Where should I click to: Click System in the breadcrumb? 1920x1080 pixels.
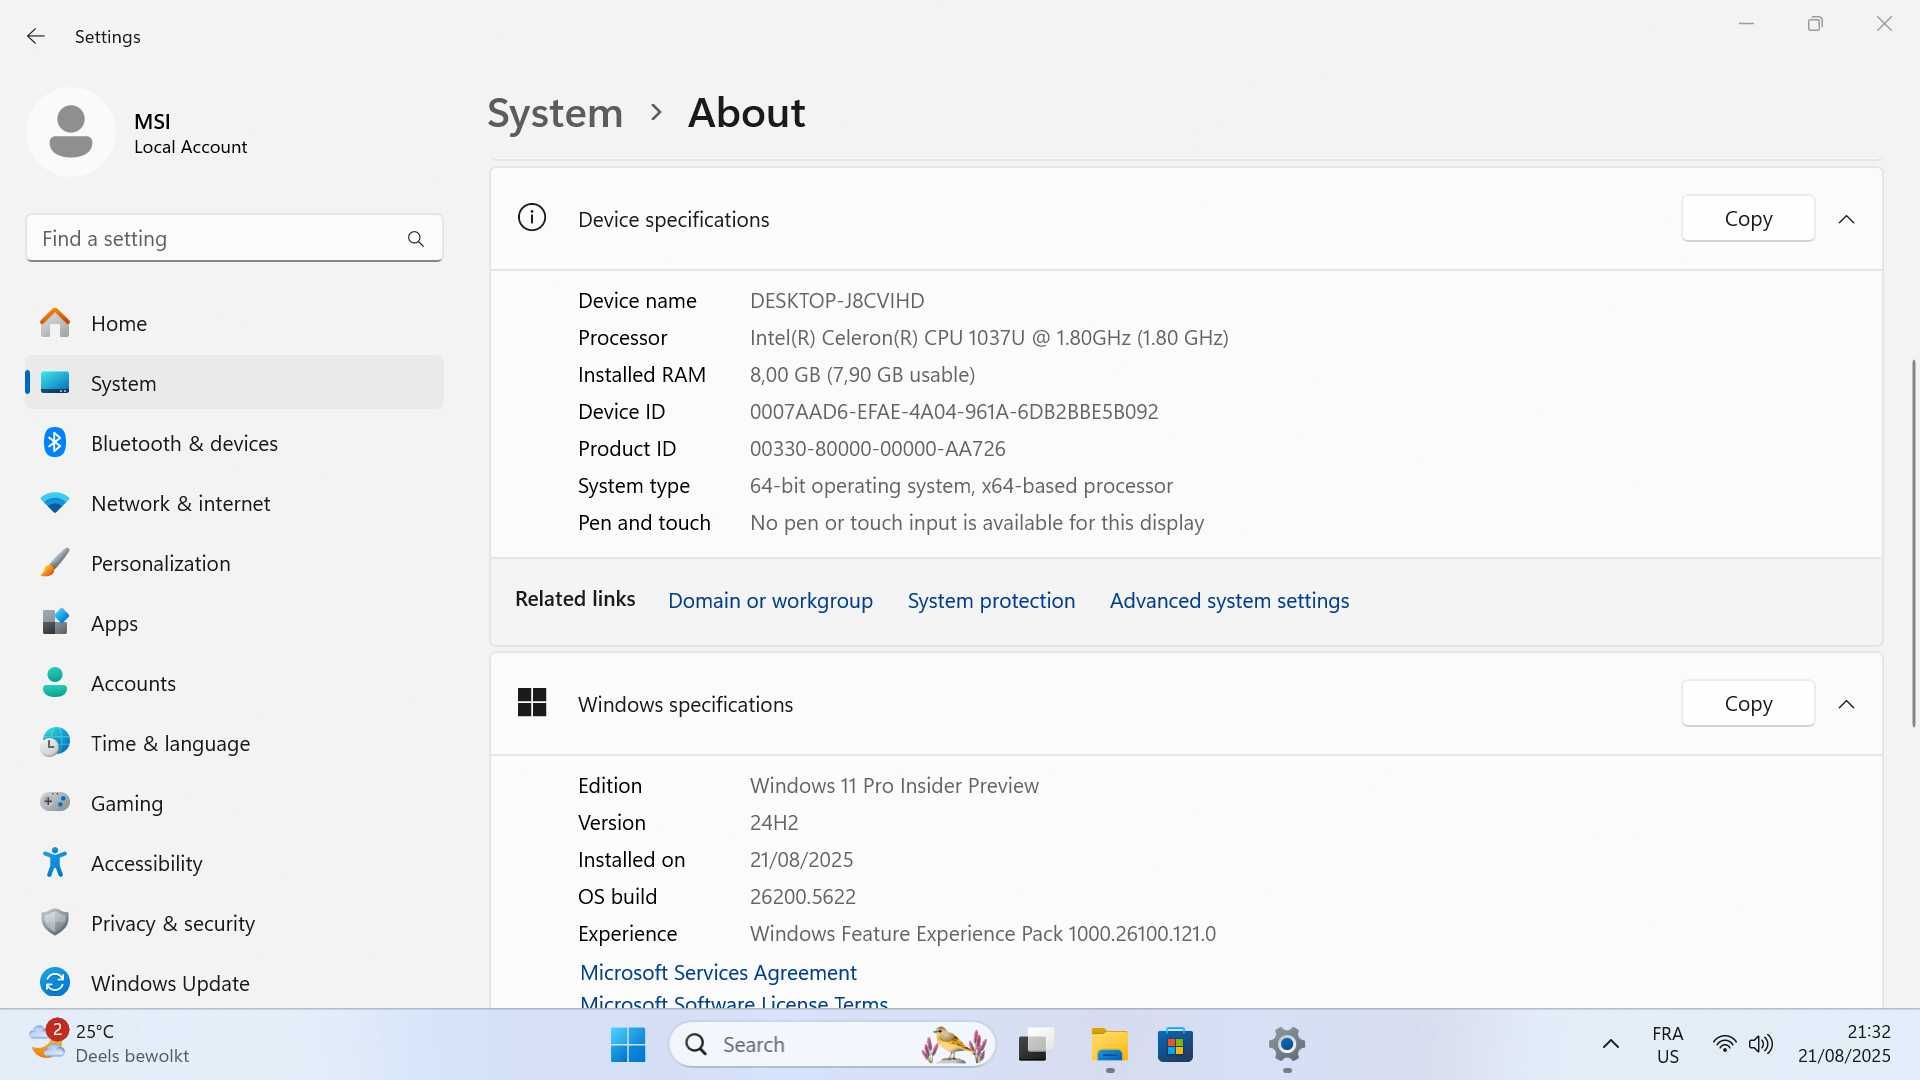coord(555,113)
